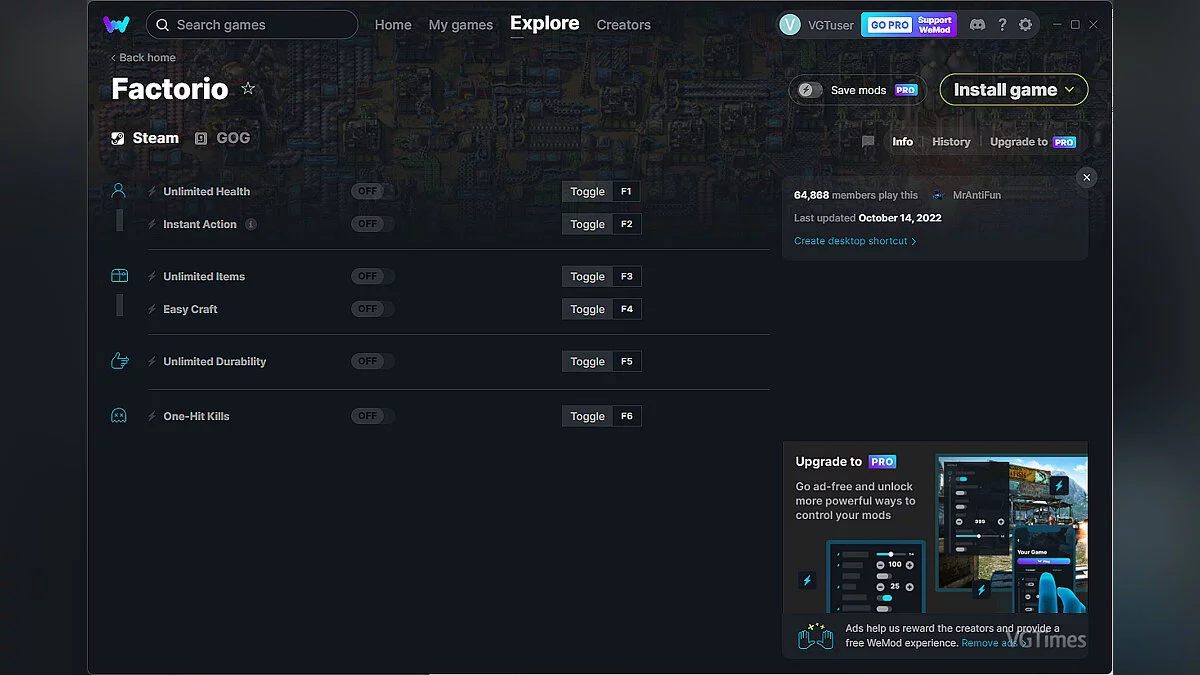Viewport: 1200px width, 675px height.
Task: Click the MrAntiFun creator avatar icon
Action: point(938,195)
